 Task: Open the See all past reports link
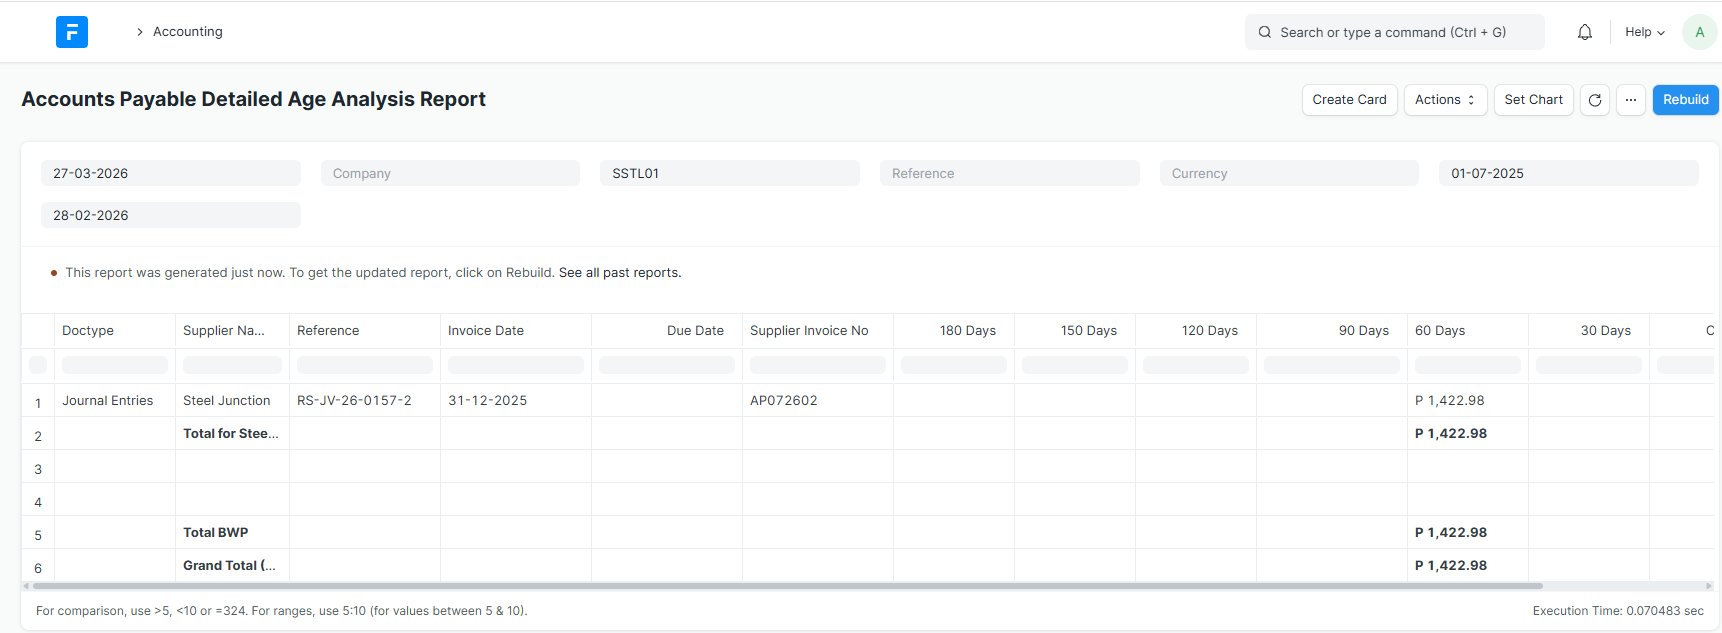pyautogui.click(x=620, y=273)
